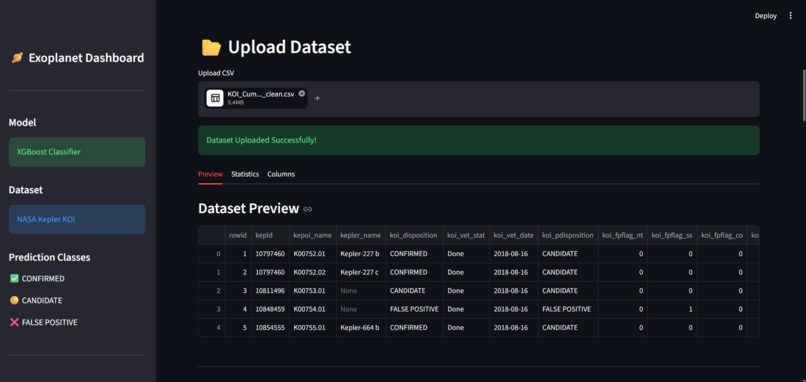Screen dimensions: 806x382
Task: Select cell K00752.01
Action: (x=313, y=254)
